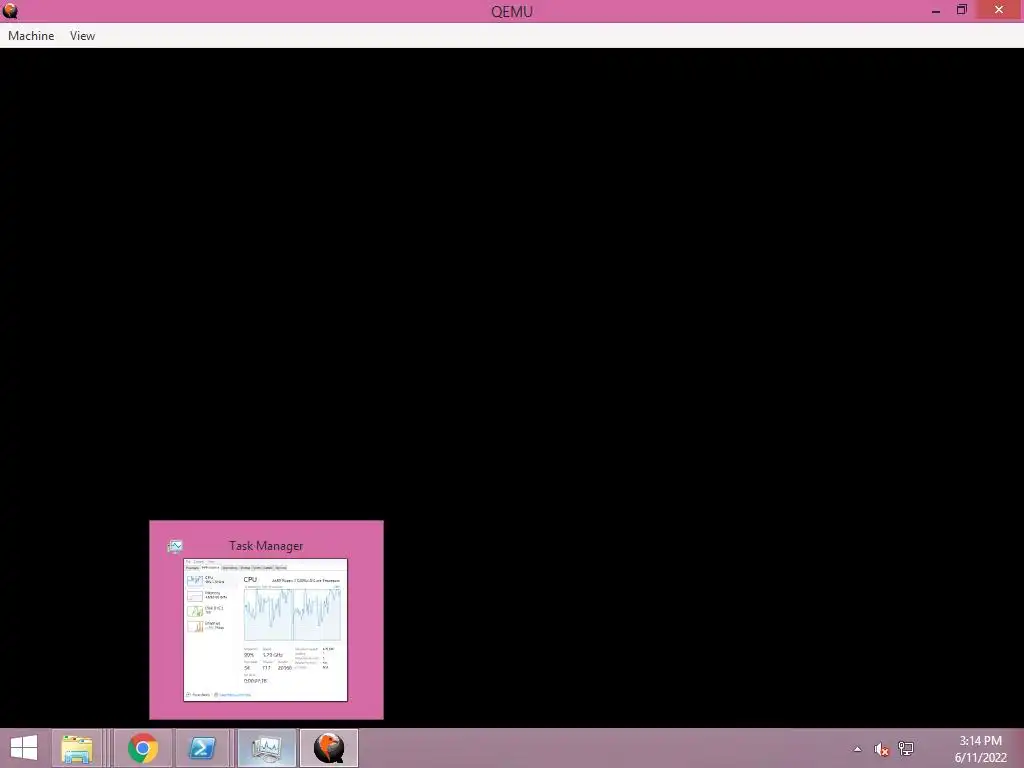Open the View menu in QEMU
Image resolution: width=1024 pixels, height=768 pixels.
pyautogui.click(x=82, y=36)
